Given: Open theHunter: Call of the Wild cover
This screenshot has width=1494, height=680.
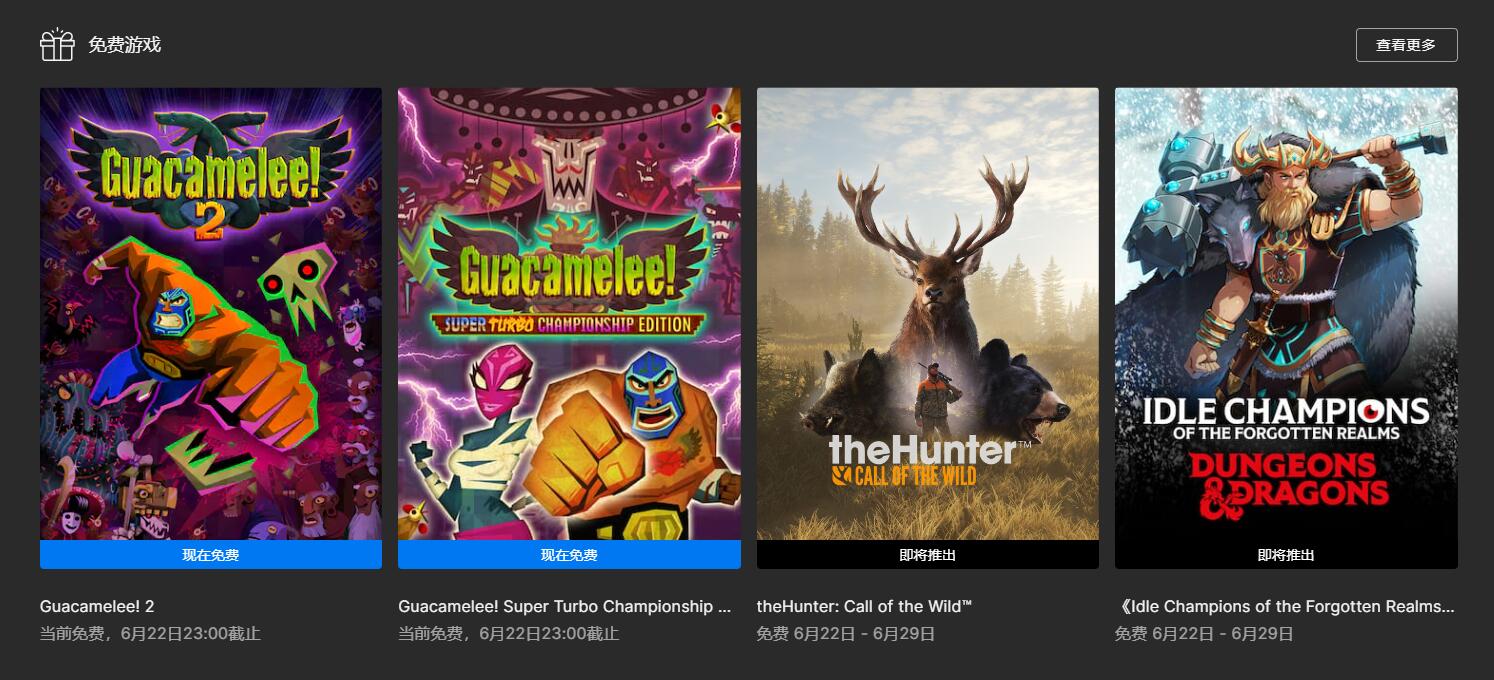Looking at the screenshot, I should [x=928, y=314].
